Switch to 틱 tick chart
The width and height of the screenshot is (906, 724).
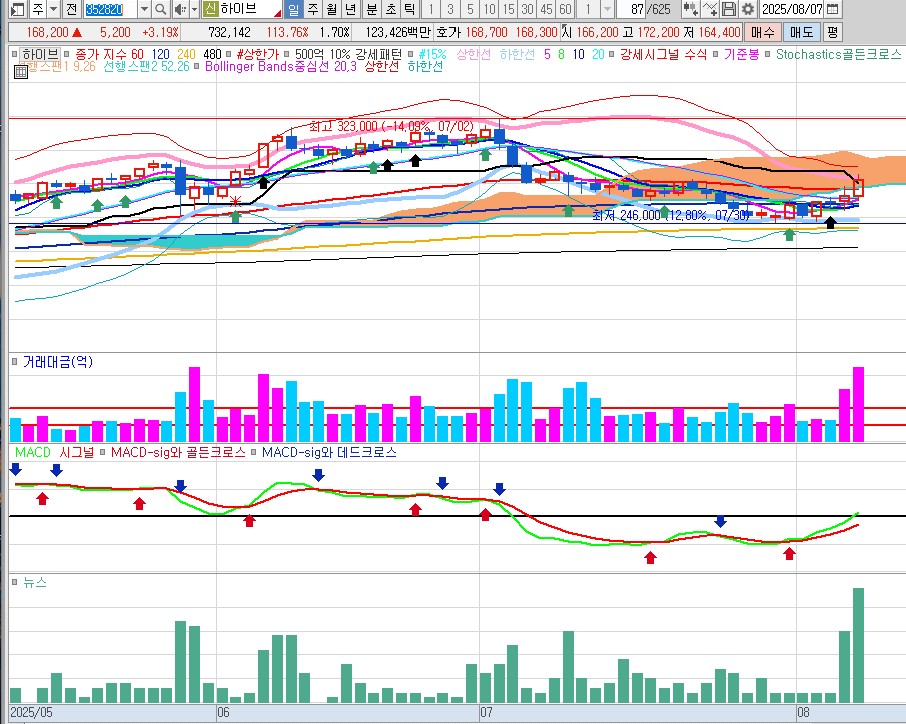(x=409, y=9)
